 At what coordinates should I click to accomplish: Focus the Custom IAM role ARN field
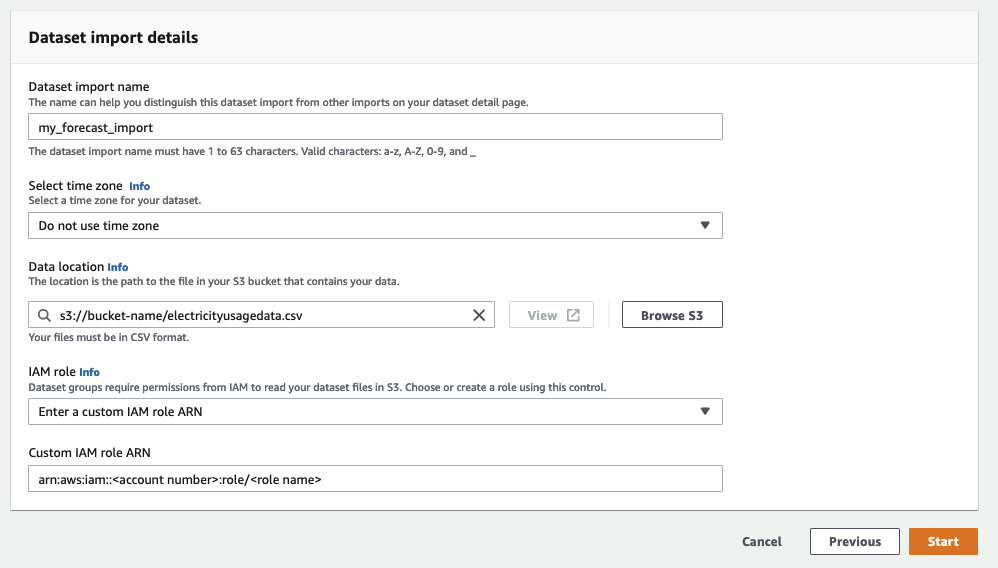point(375,479)
